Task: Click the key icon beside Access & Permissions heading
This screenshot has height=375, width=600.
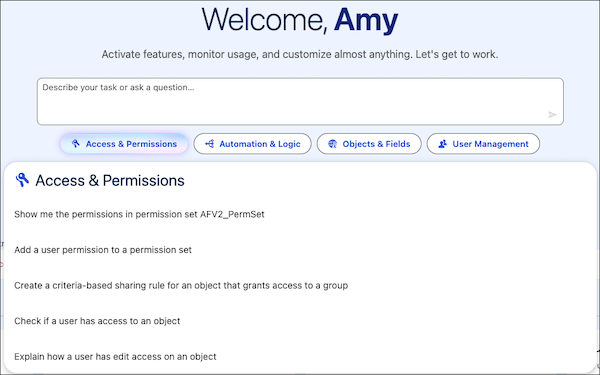Action: (22, 180)
